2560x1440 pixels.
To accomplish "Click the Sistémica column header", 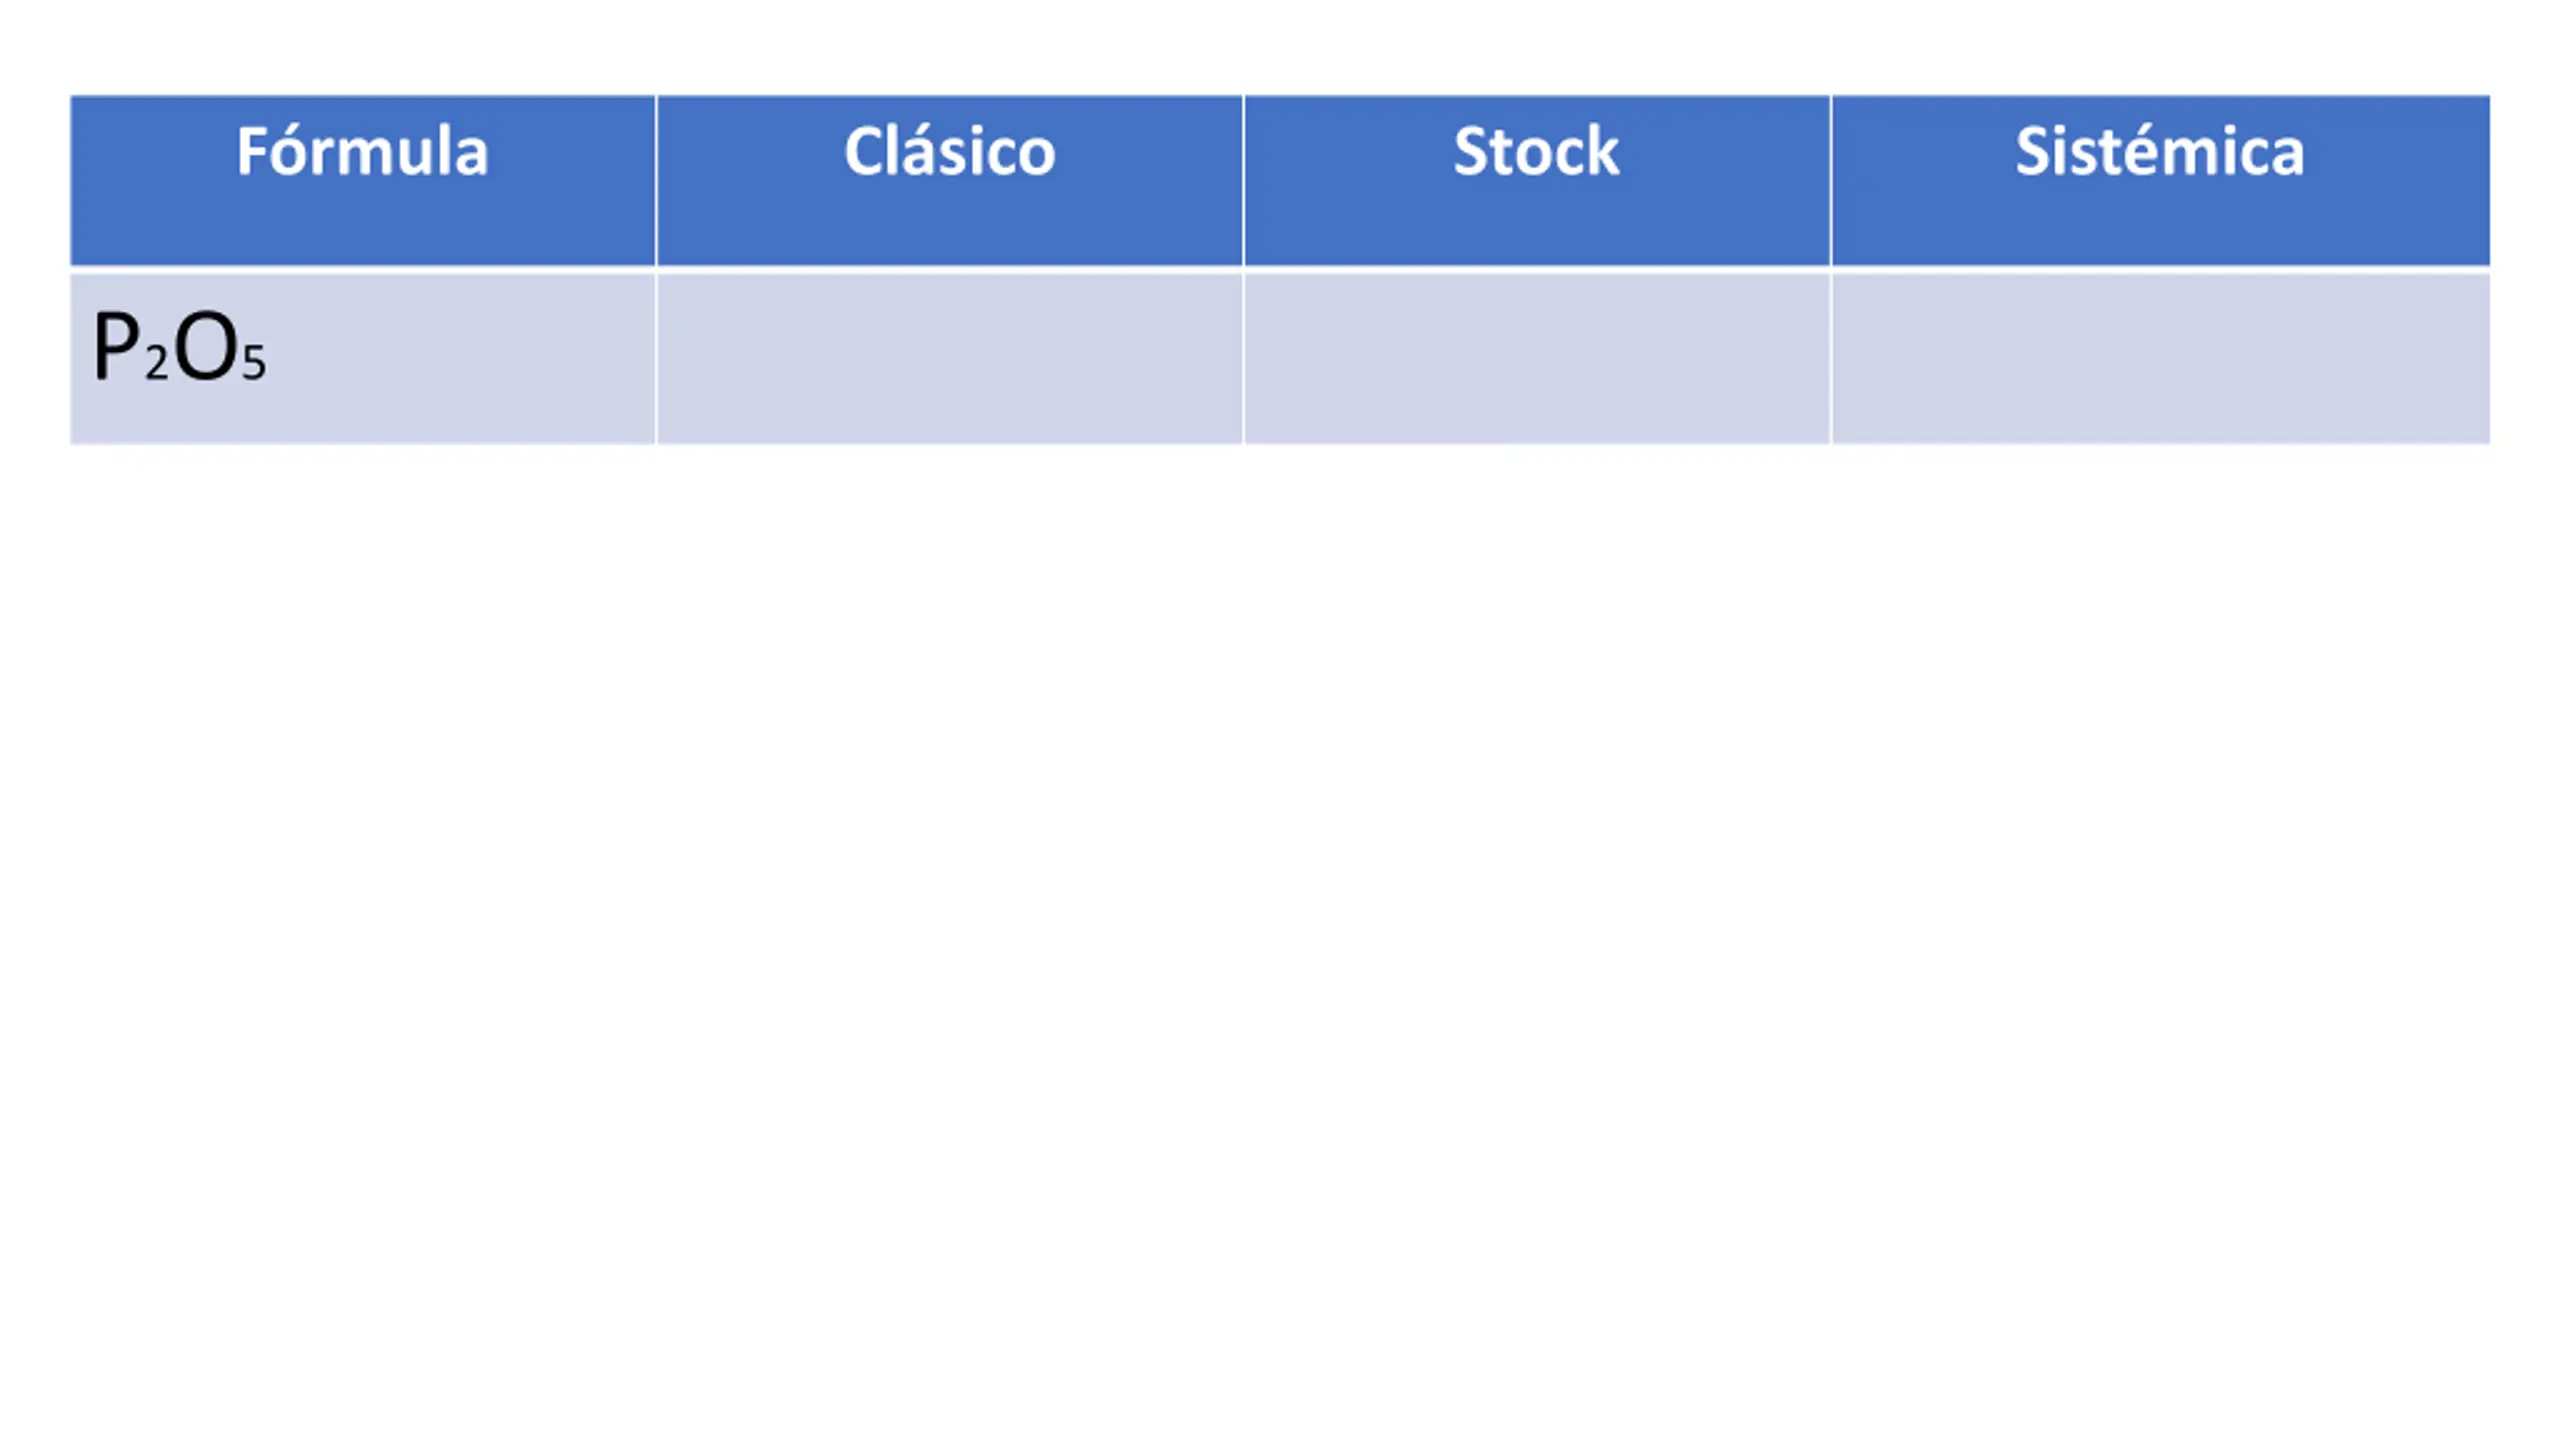I will 2161,181.
